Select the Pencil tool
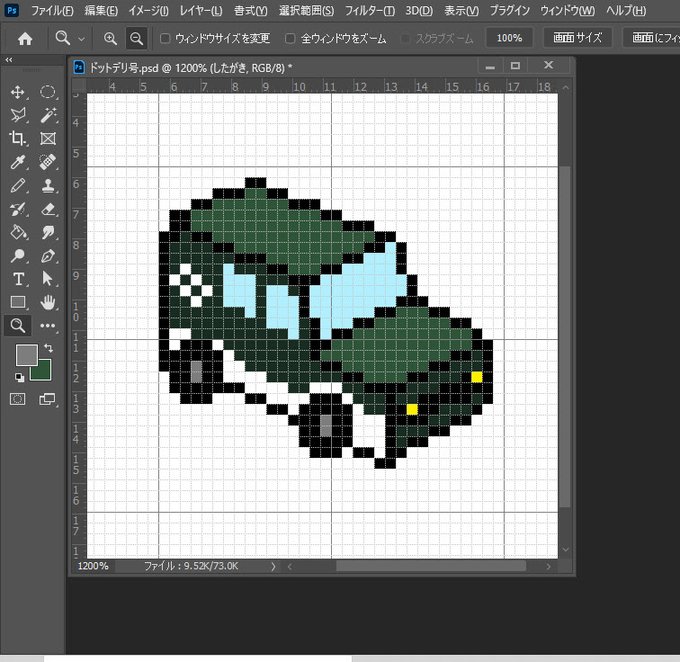Screen dimensions: 680x662 [18, 186]
